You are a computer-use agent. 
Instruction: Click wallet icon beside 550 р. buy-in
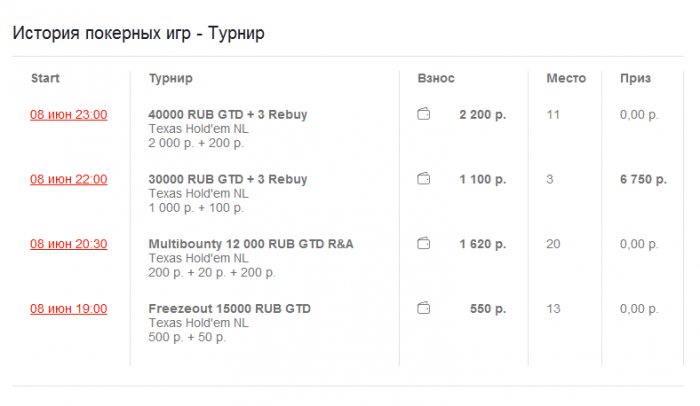(424, 308)
